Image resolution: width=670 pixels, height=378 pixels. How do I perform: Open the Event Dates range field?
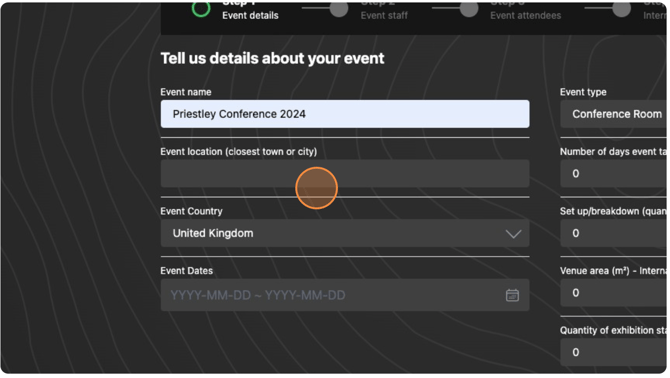tap(347, 296)
